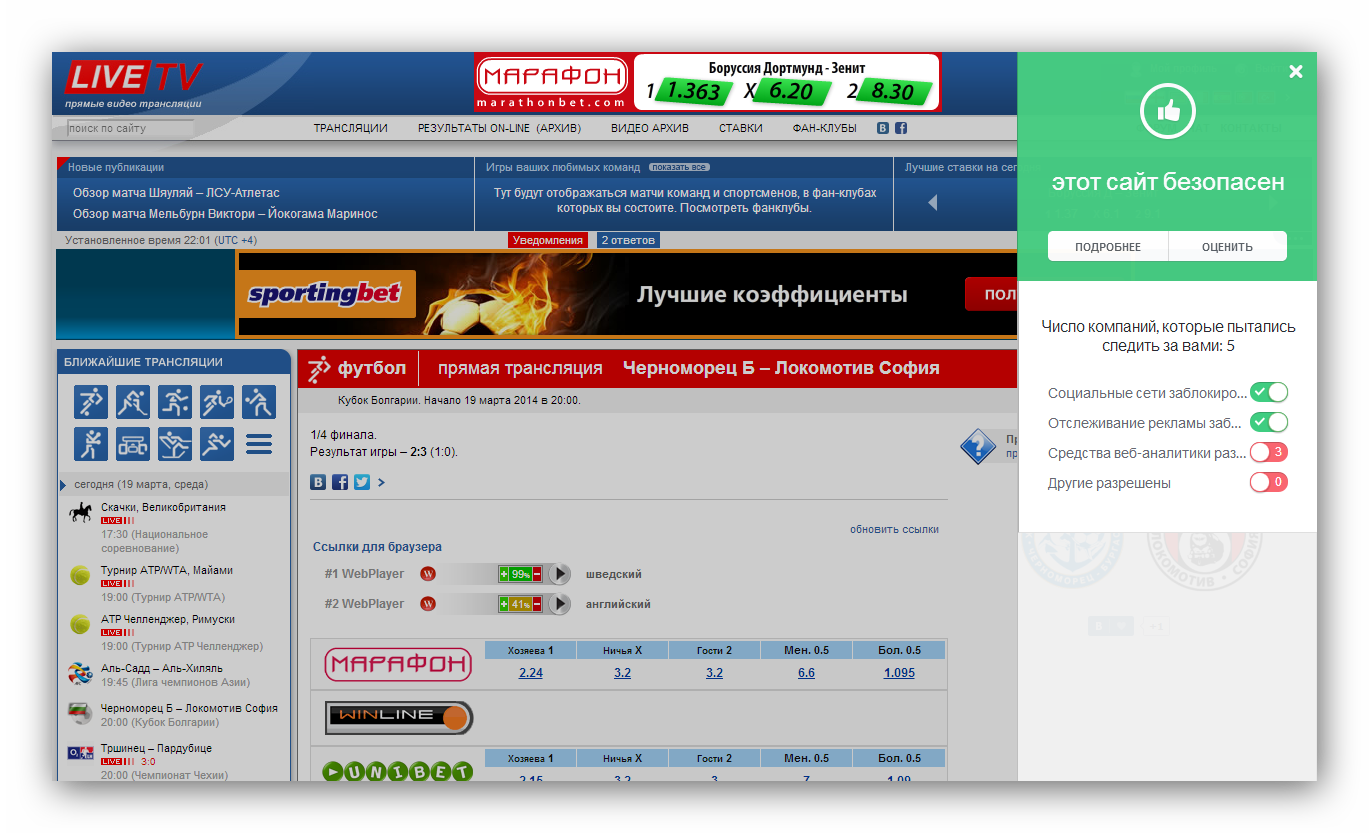Click the blue question mark help icon
The width and height of the screenshot is (1369, 833).
tap(978, 446)
